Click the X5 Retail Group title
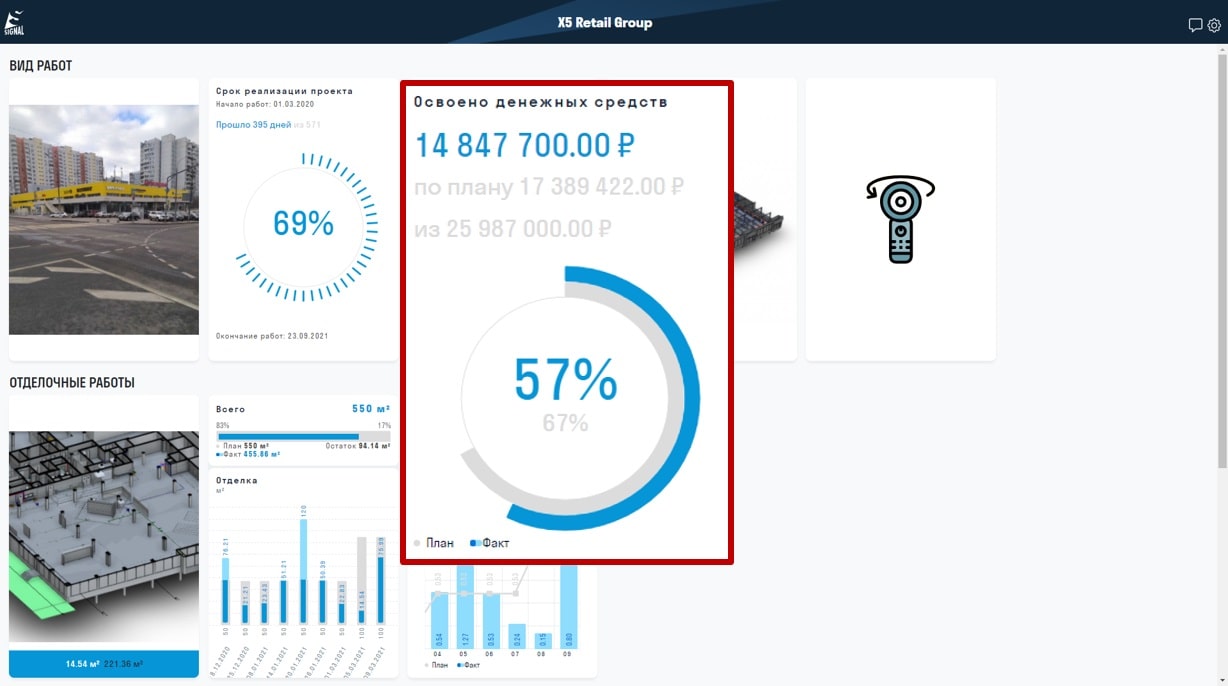The height and width of the screenshot is (686, 1228). click(605, 23)
